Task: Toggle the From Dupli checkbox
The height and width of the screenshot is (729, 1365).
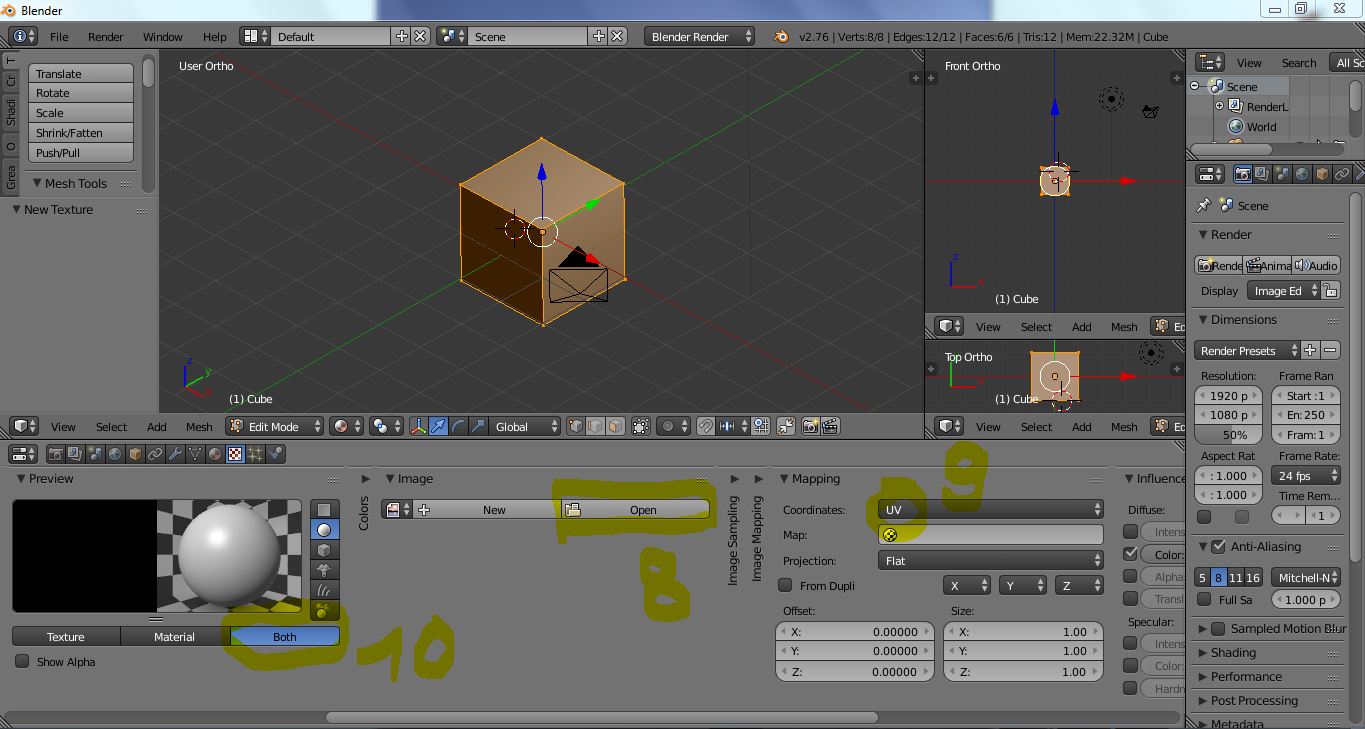Action: pyautogui.click(x=786, y=586)
